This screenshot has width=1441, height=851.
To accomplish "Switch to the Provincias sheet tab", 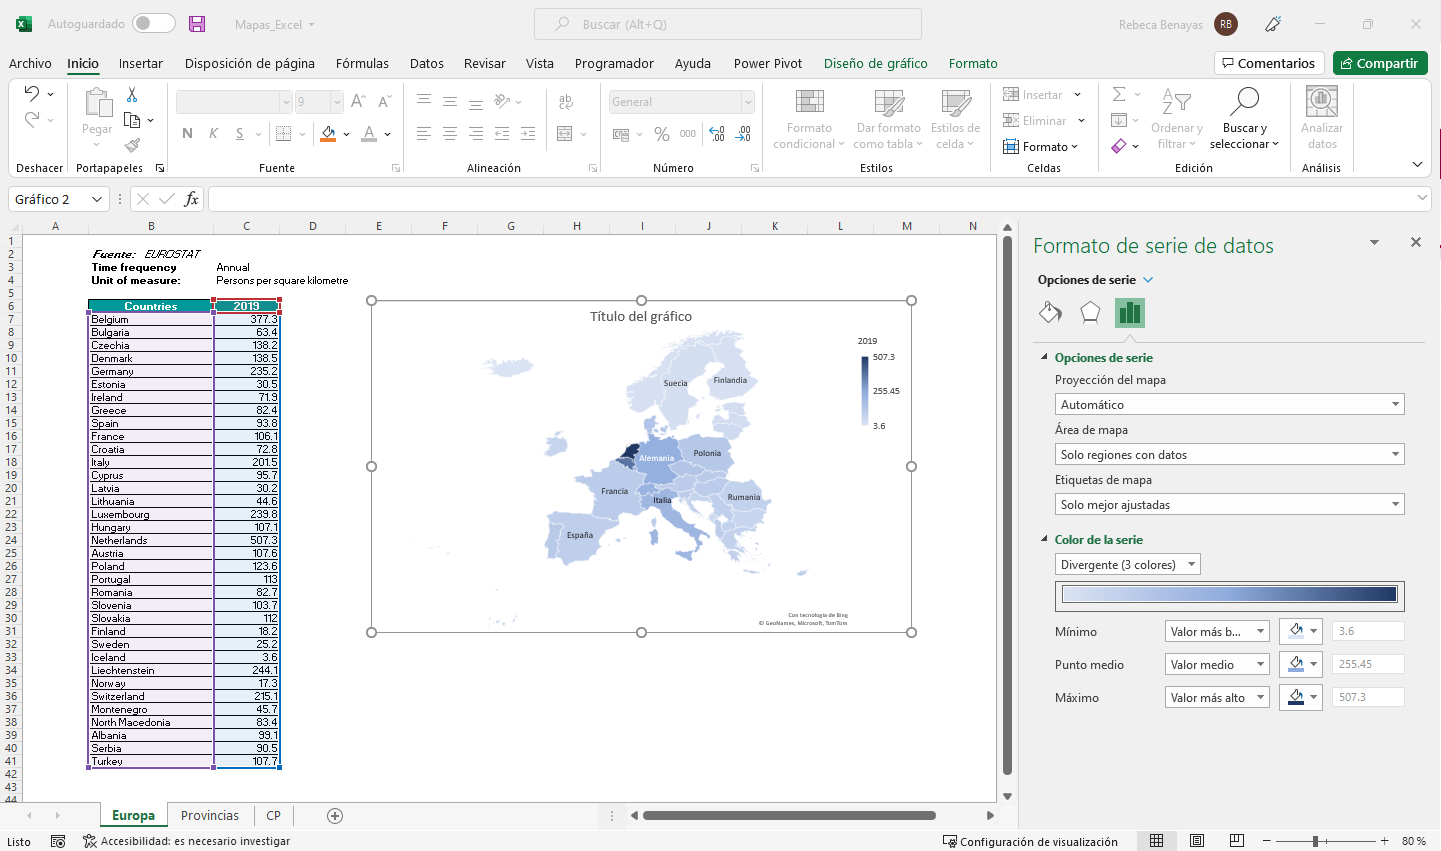I will coord(210,816).
